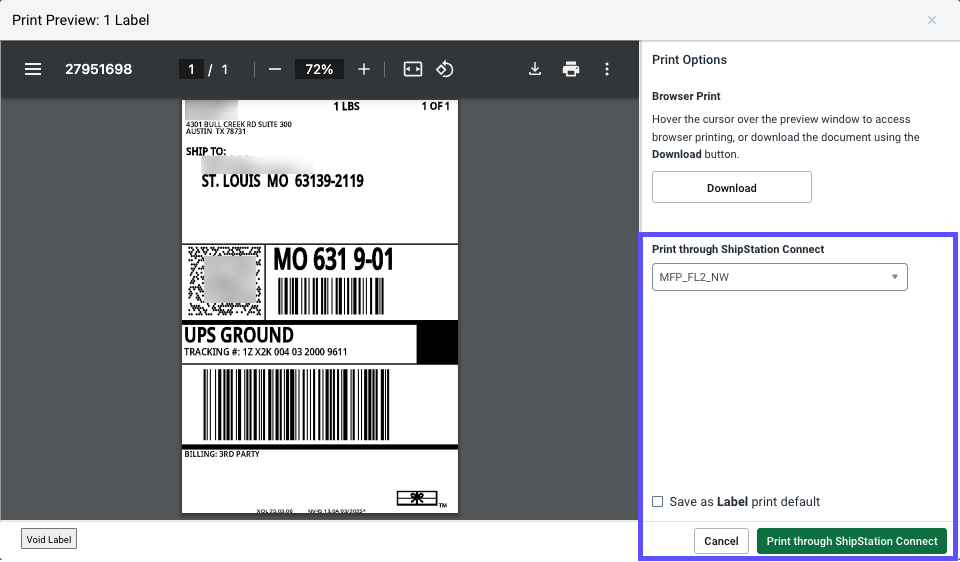The image size is (960, 562).
Task: Expand the MFP_FL2_NW printer dropdown
Action: tap(779, 277)
